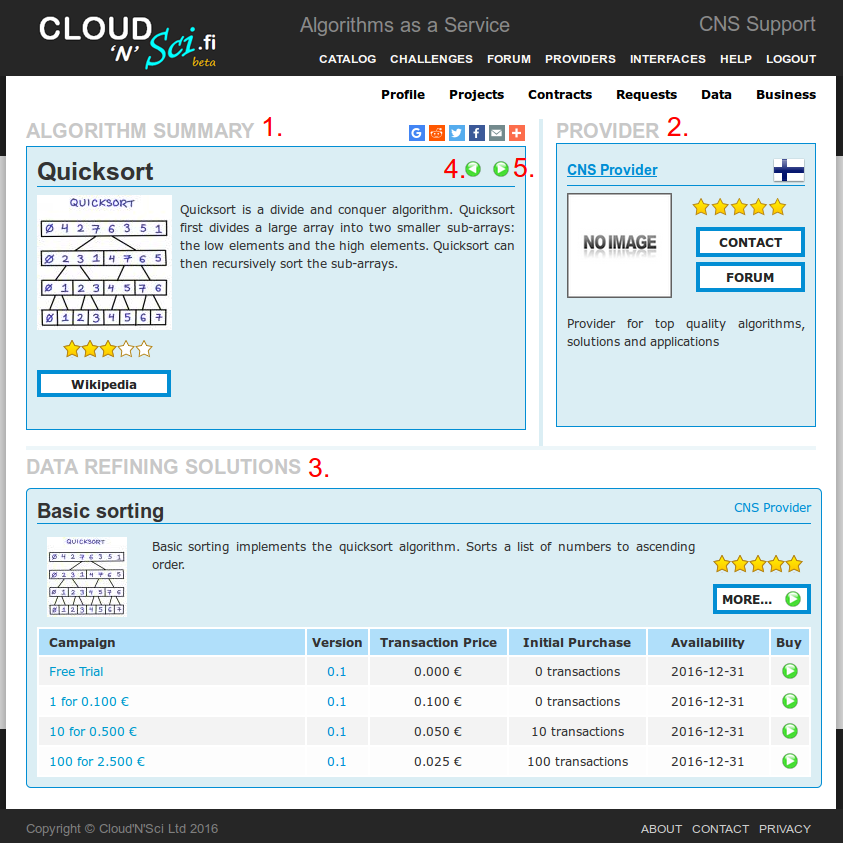The image size is (843, 843).
Task: Click the Basic sorting title
Action: click(x=101, y=511)
